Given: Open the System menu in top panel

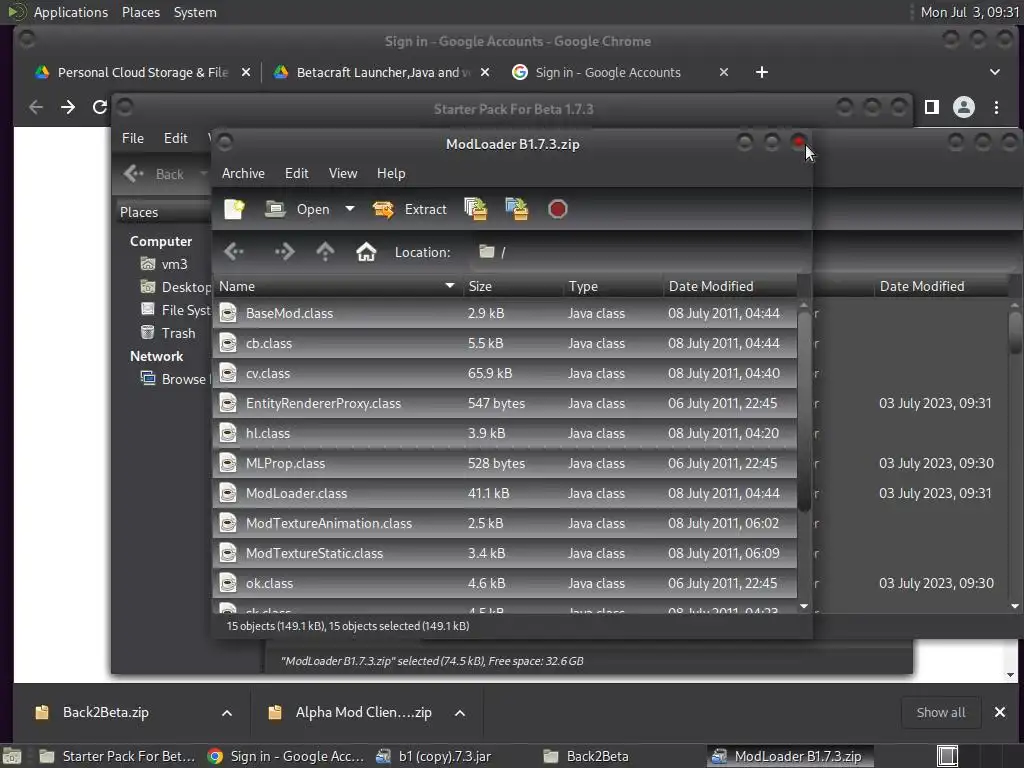Looking at the screenshot, I should [195, 12].
